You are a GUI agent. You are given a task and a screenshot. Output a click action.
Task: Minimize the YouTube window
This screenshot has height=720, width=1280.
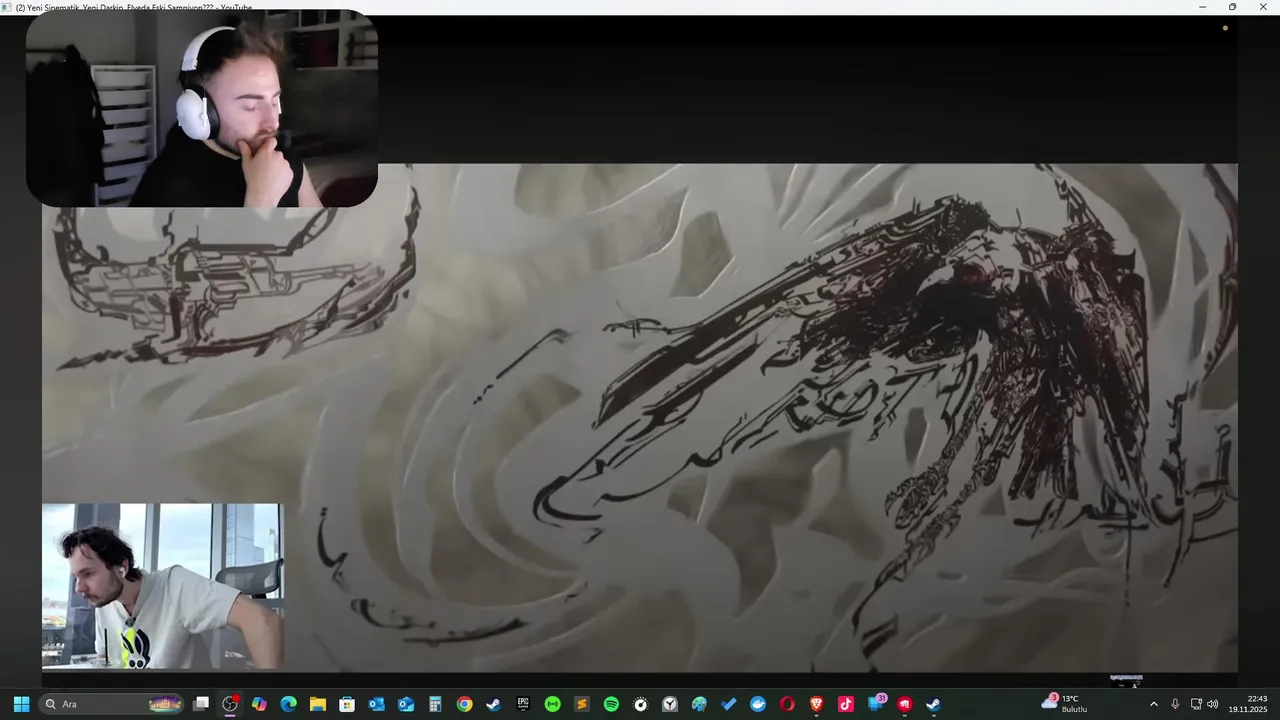(x=1203, y=7)
